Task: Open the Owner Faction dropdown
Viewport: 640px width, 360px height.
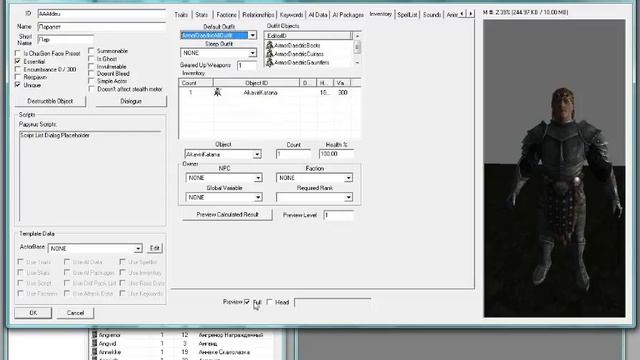Action: tap(348, 178)
